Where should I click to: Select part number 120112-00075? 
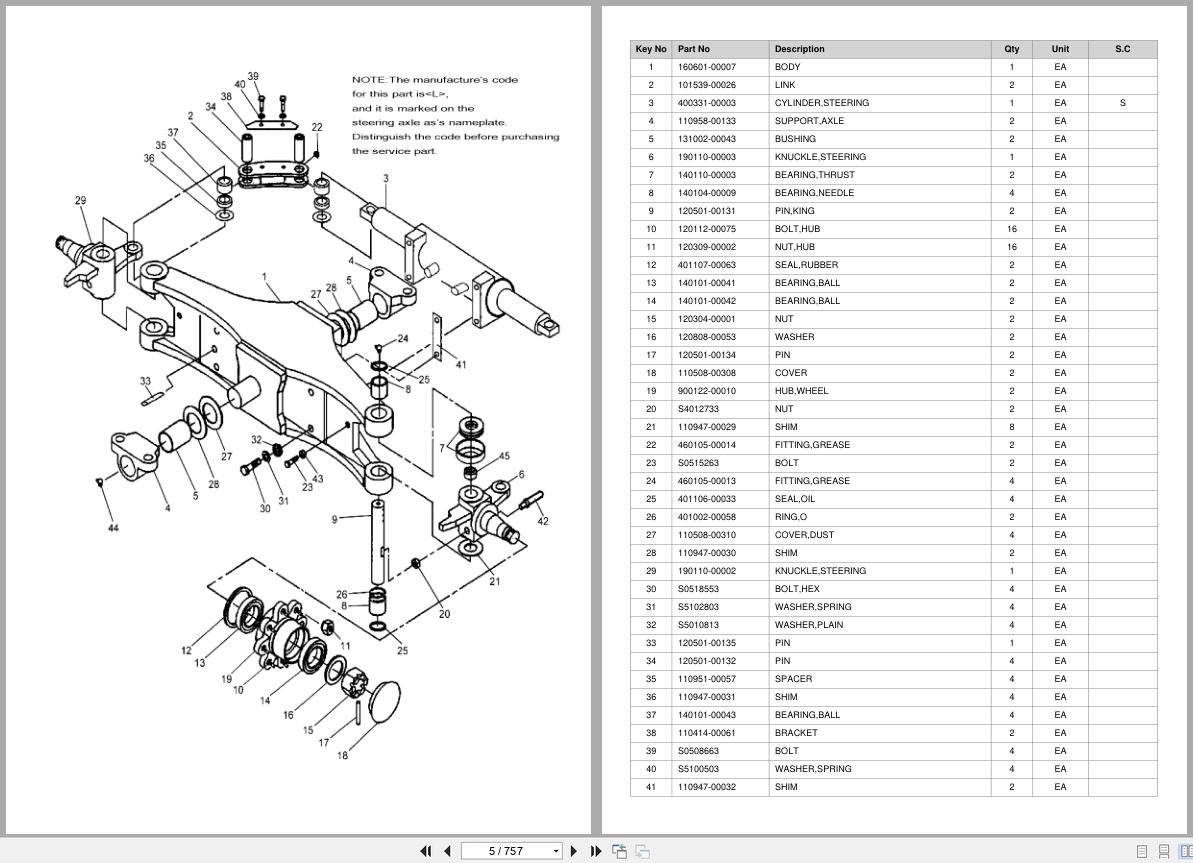point(707,229)
